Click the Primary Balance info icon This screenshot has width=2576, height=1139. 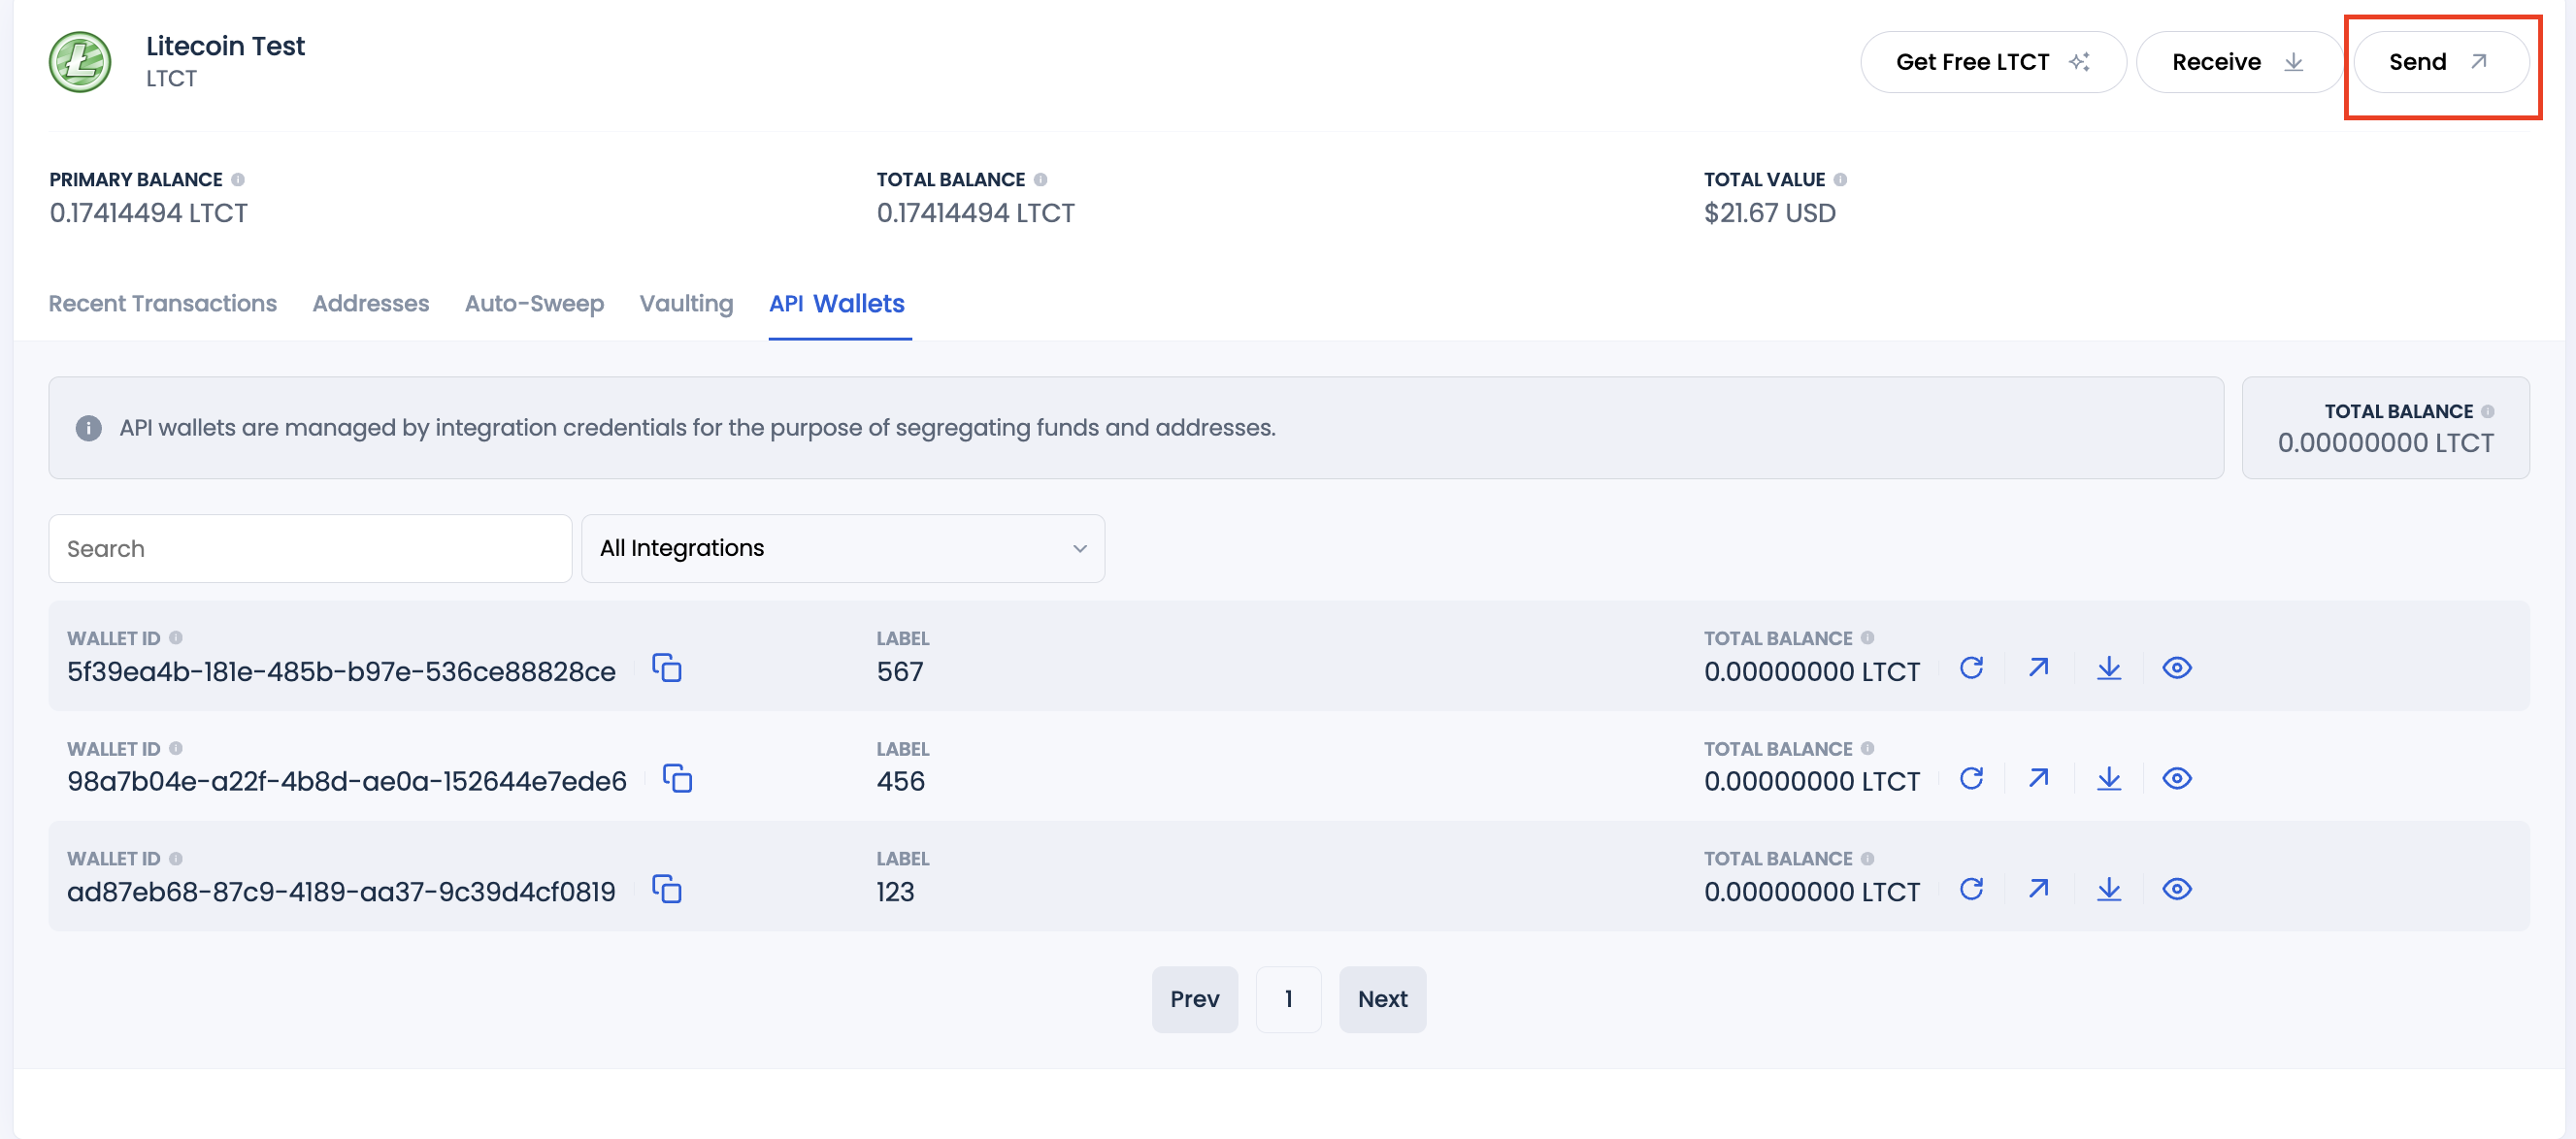tap(238, 180)
